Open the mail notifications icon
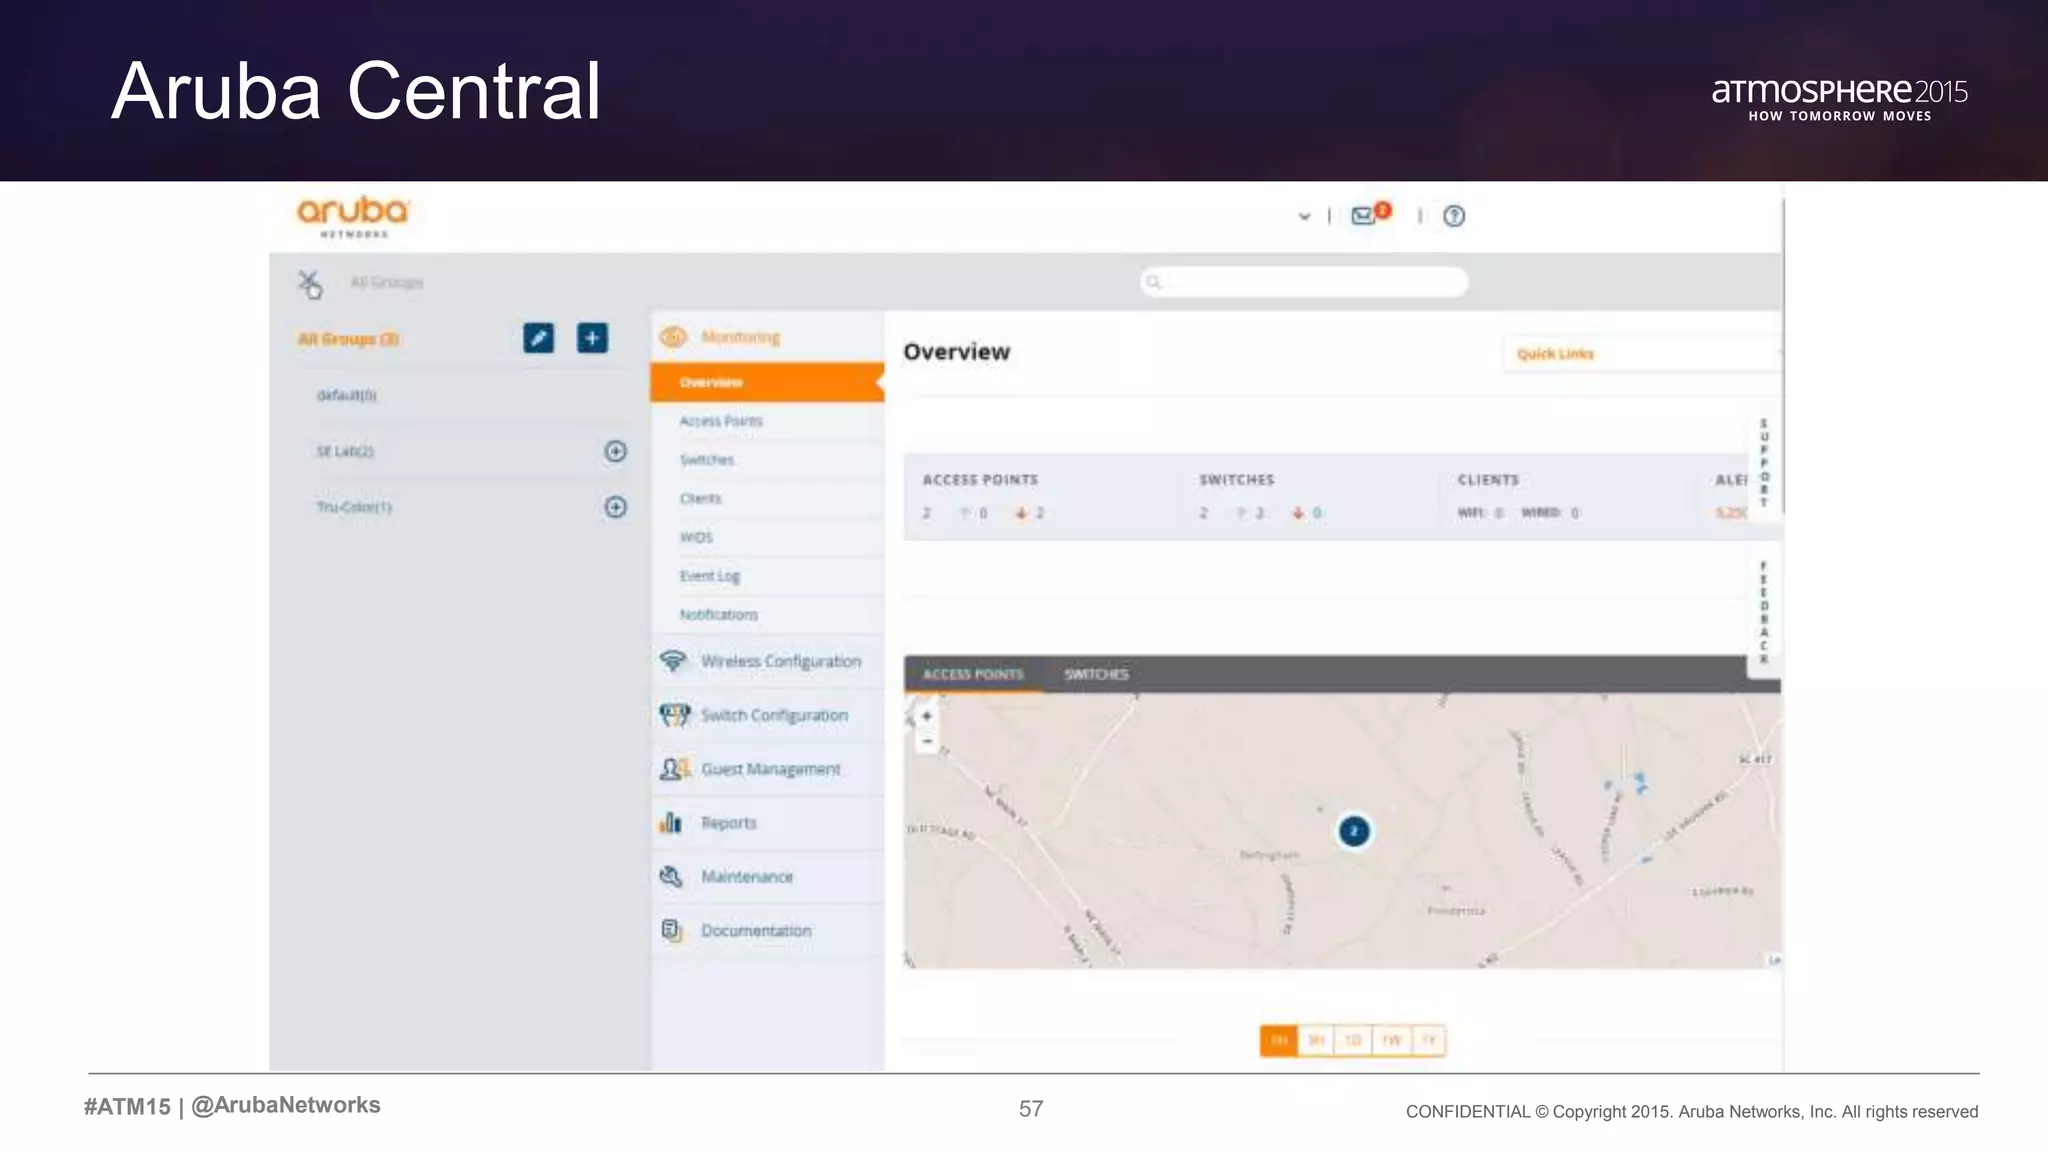The width and height of the screenshot is (2048, 1152). coord(1364,216)
